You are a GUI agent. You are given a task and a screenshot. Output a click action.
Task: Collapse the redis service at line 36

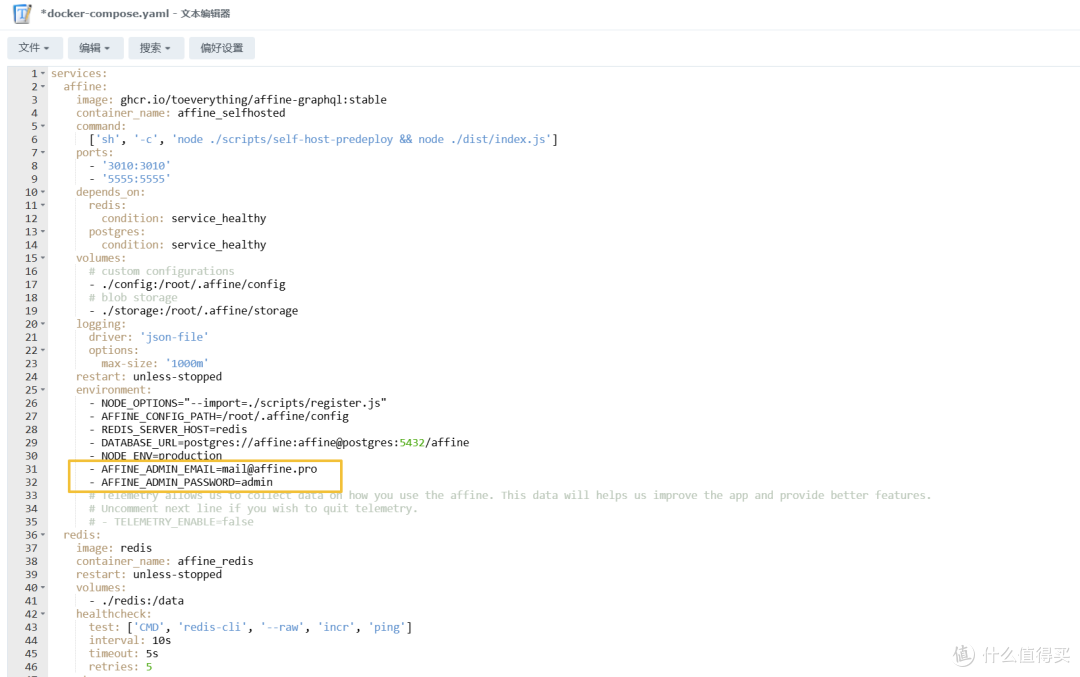(x=43, y=535)
